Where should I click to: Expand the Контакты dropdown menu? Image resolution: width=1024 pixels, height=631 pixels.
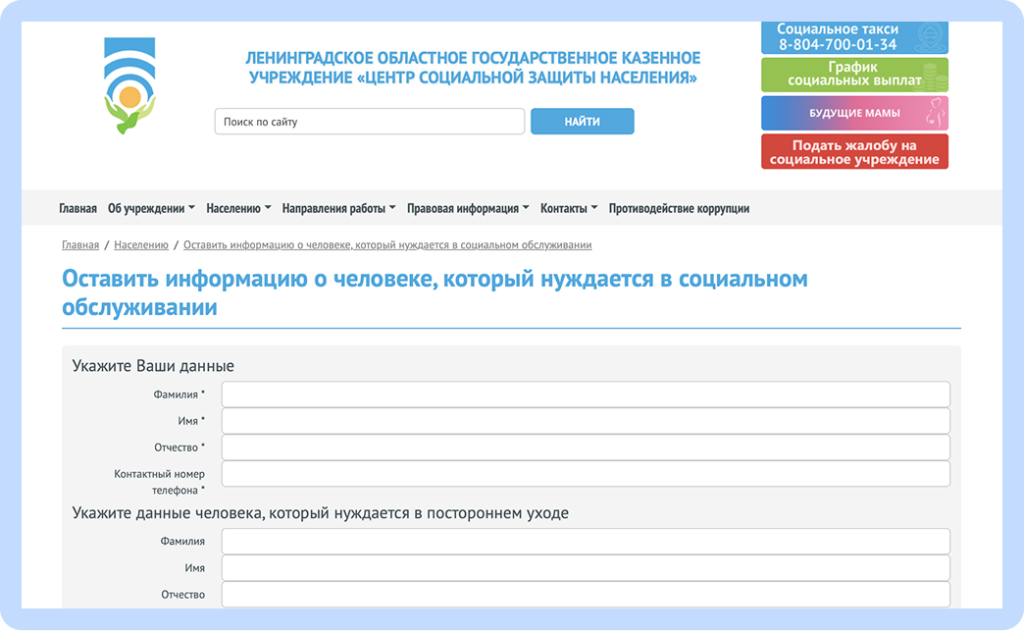click(569, 208)
